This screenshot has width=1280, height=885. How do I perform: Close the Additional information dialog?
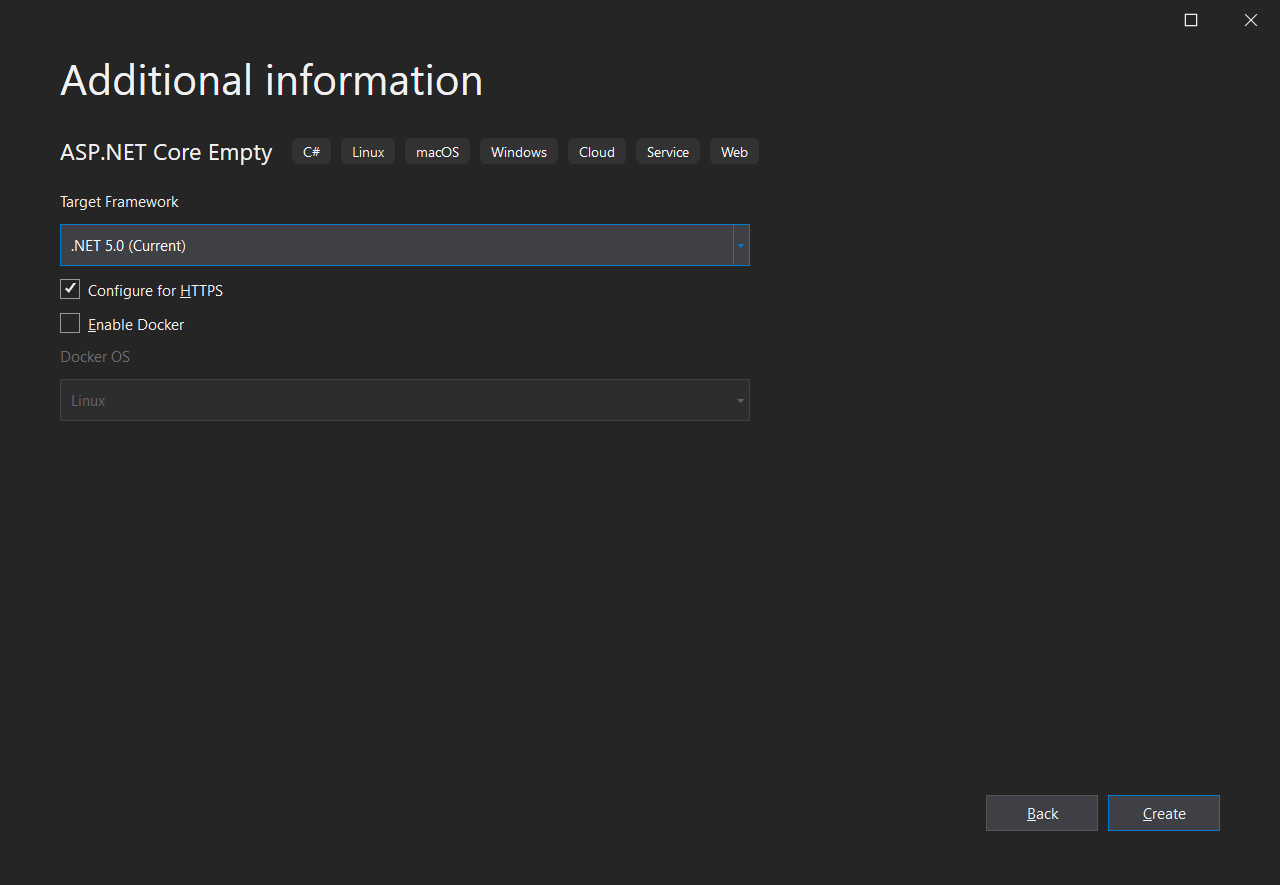point(1250,20)
